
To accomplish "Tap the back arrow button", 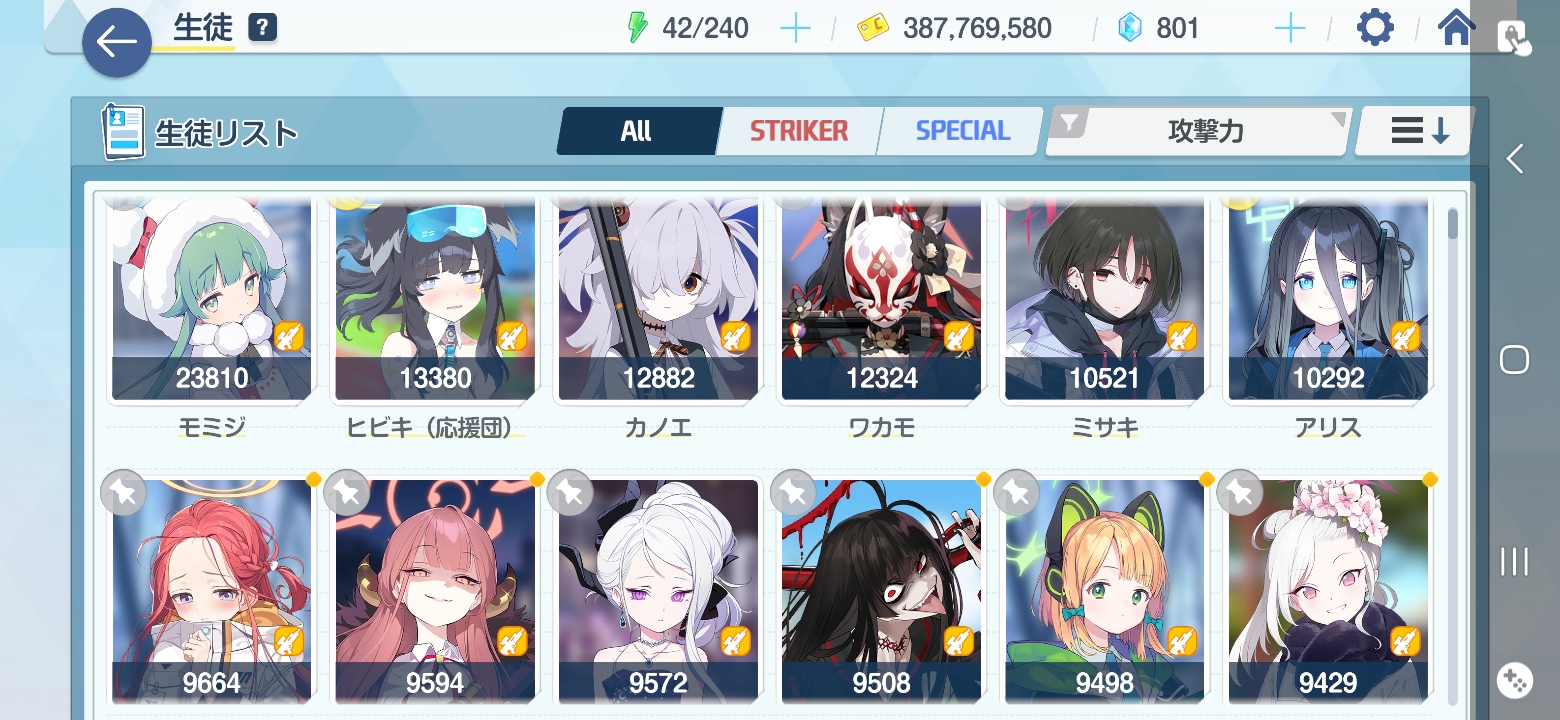I will tap(116, 43).
